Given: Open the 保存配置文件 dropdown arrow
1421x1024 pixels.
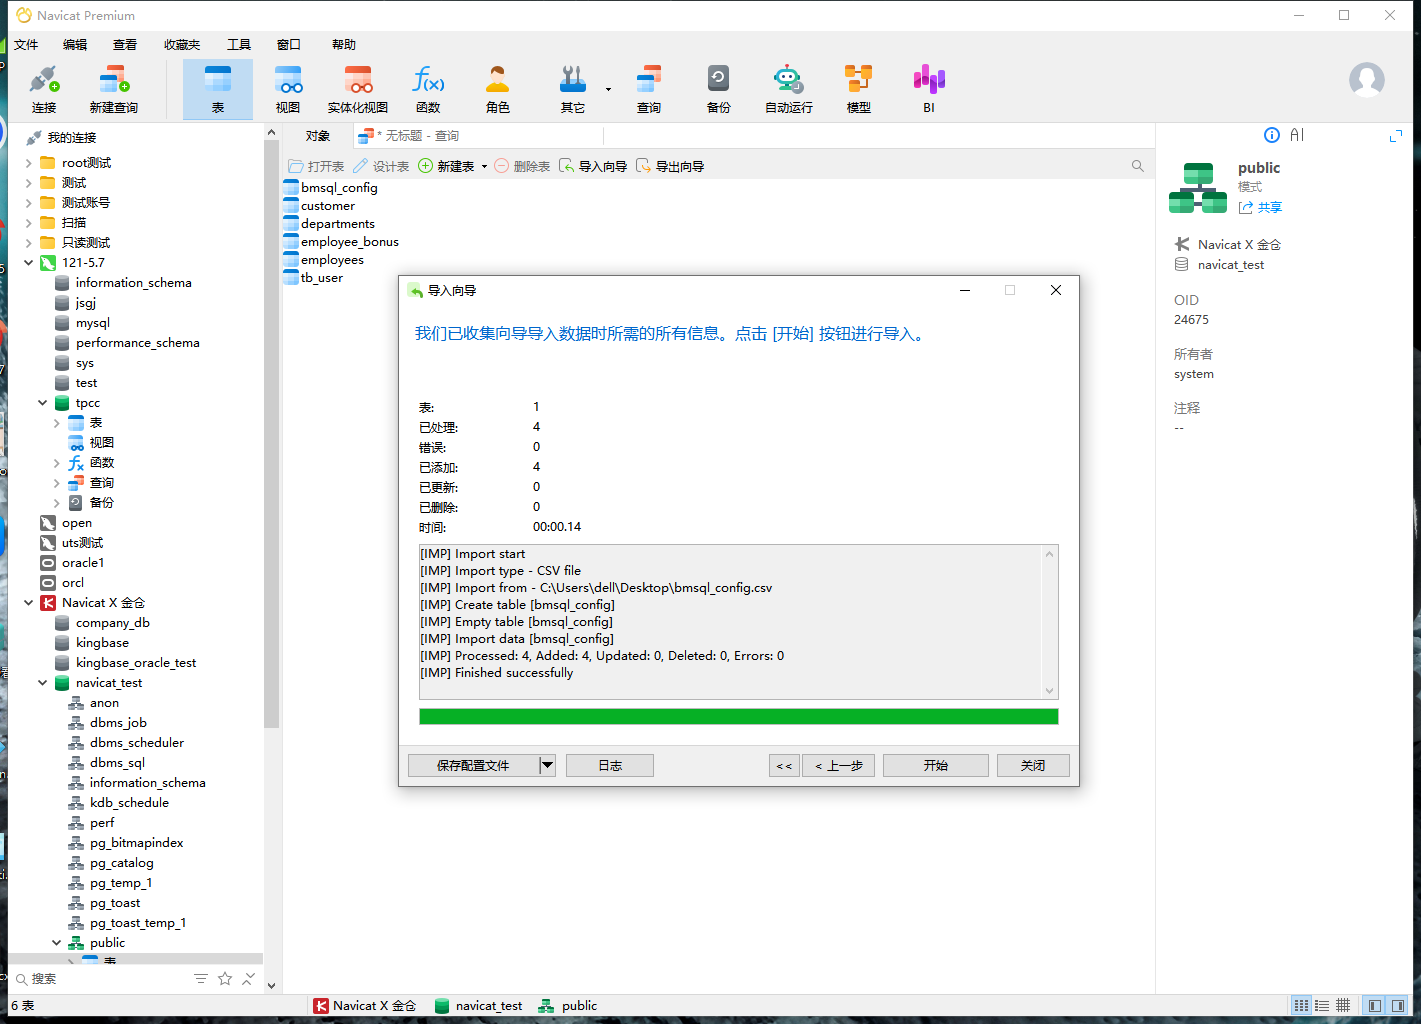Looking at the screenshot, I should point(547,765).
